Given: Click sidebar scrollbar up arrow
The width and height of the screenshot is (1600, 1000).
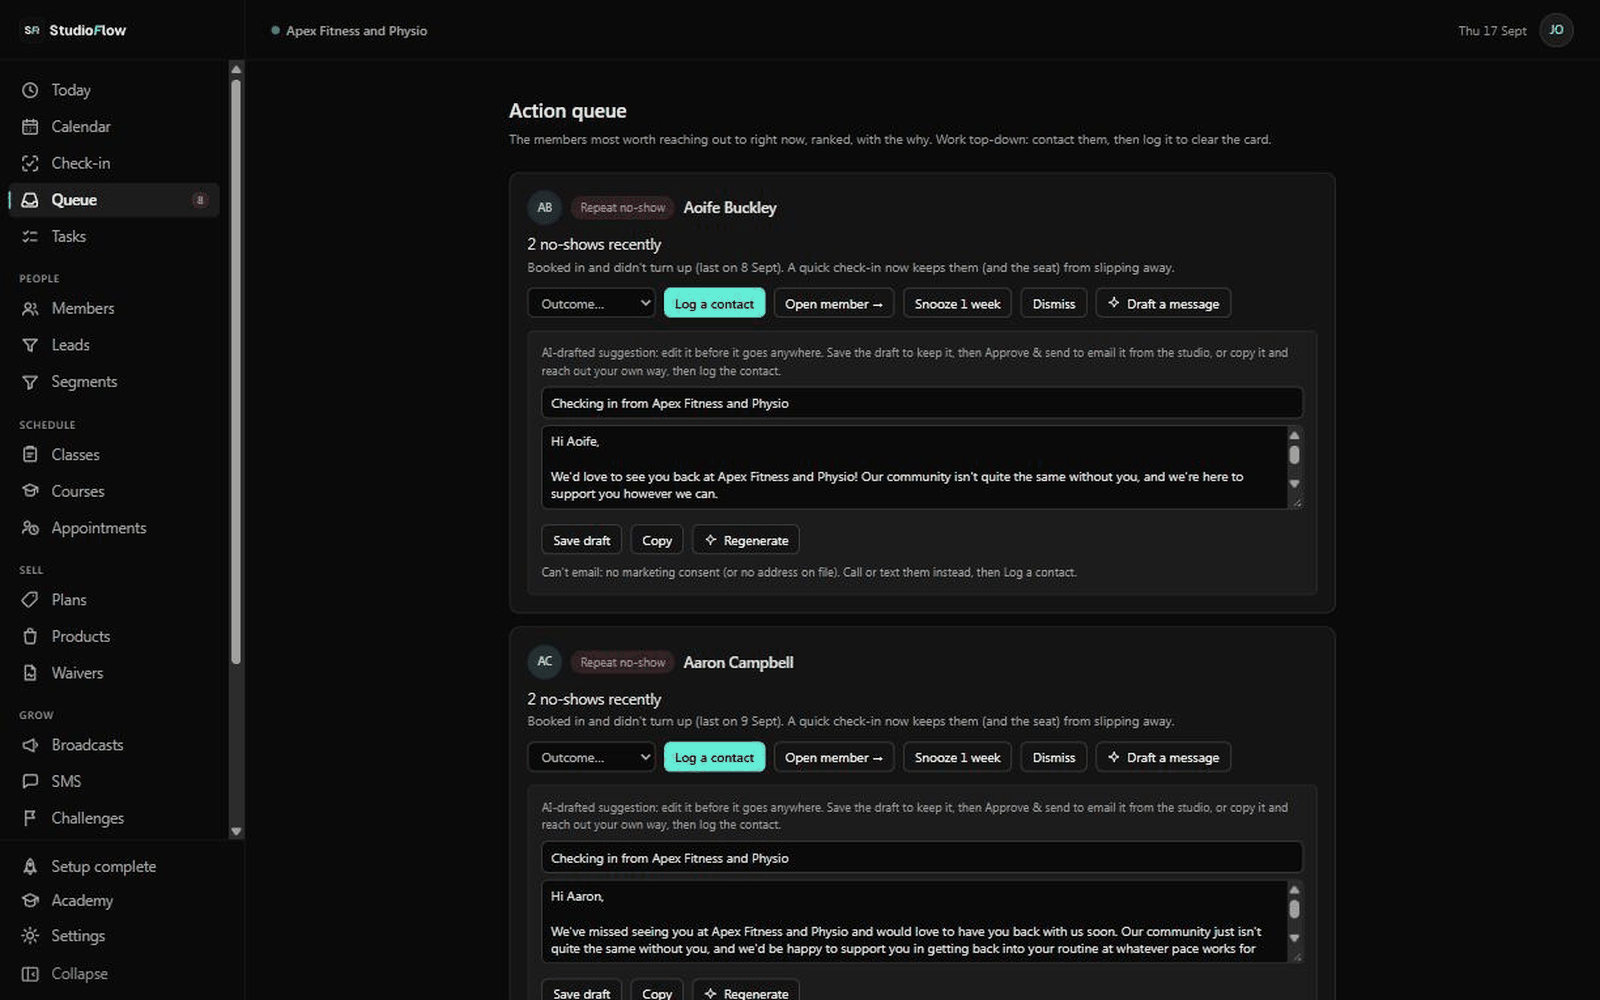Looking at the screenshot, I should click(x=236, y=69).
